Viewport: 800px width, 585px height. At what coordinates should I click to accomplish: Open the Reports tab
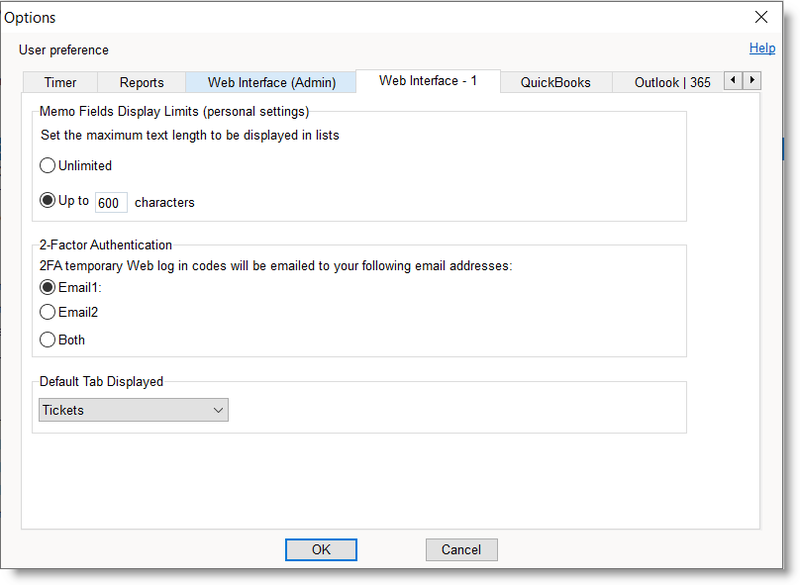(x=141, y=83)
